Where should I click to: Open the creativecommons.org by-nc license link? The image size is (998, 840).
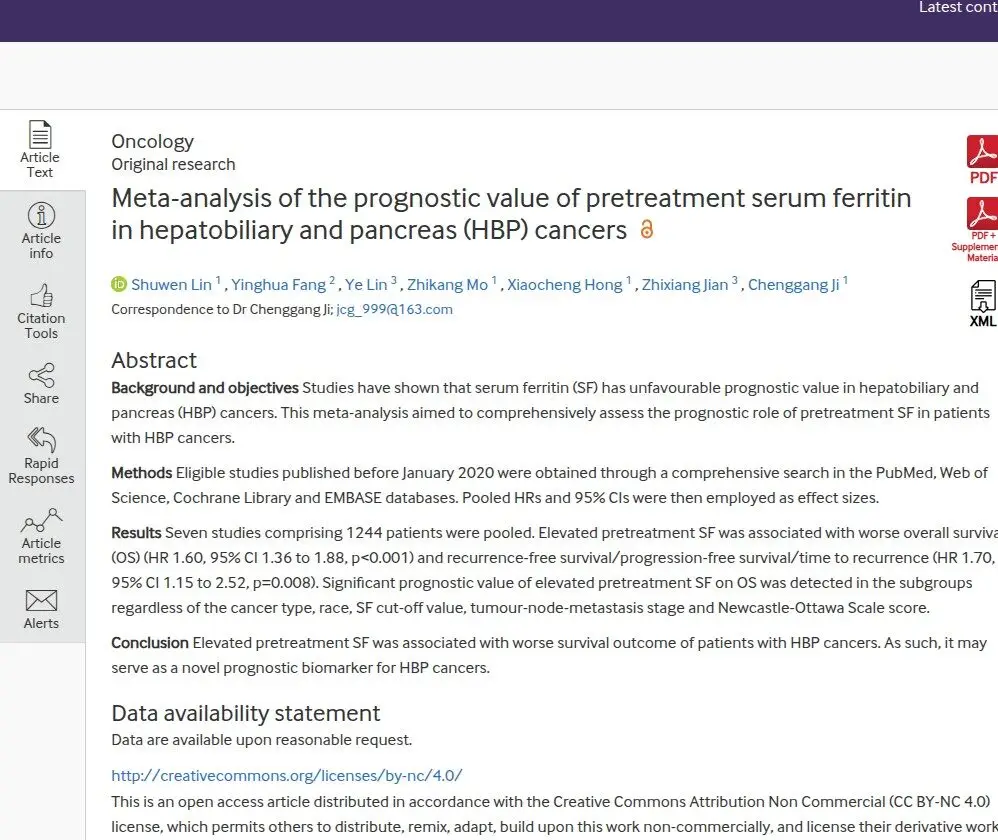click(x=286, y=776)
